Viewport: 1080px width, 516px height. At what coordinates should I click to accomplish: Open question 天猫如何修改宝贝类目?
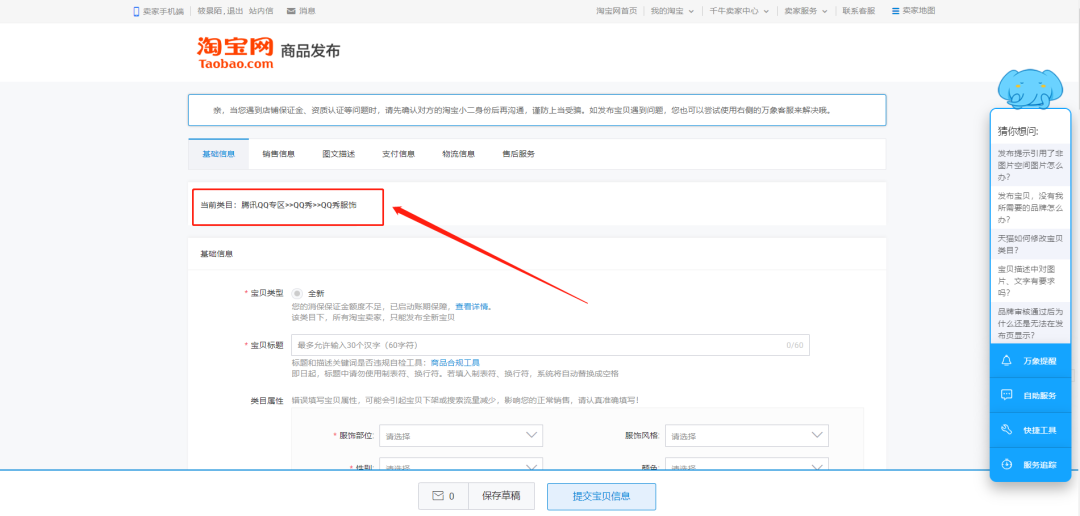tap(1030, 244)
